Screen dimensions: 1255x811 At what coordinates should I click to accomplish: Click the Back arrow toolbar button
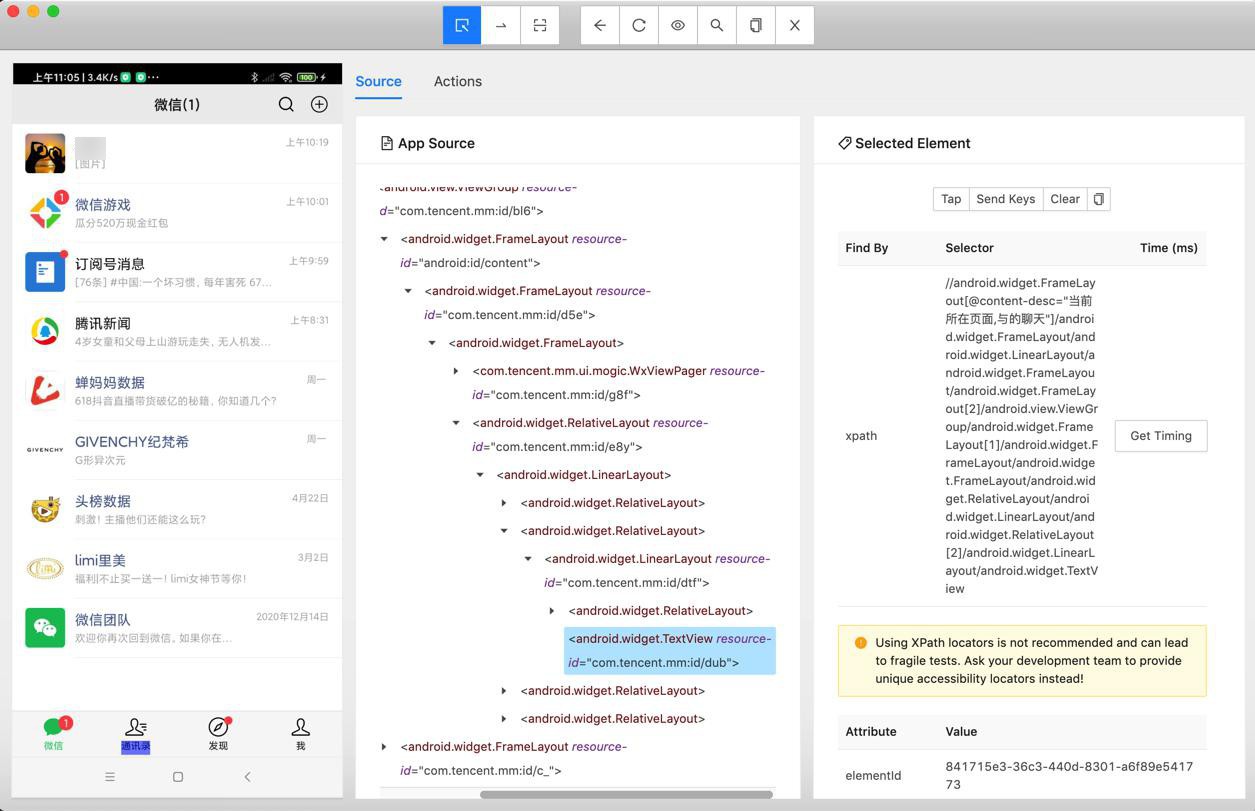(600, 25)
